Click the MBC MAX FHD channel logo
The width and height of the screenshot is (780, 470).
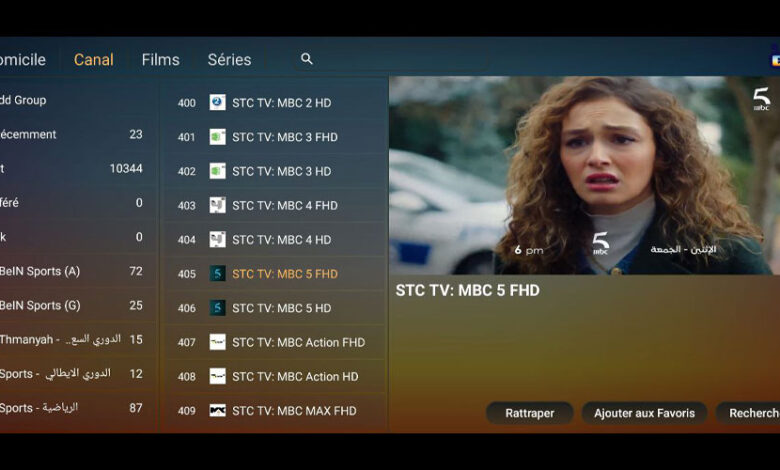pyautogui.click(x=217, y=410)
